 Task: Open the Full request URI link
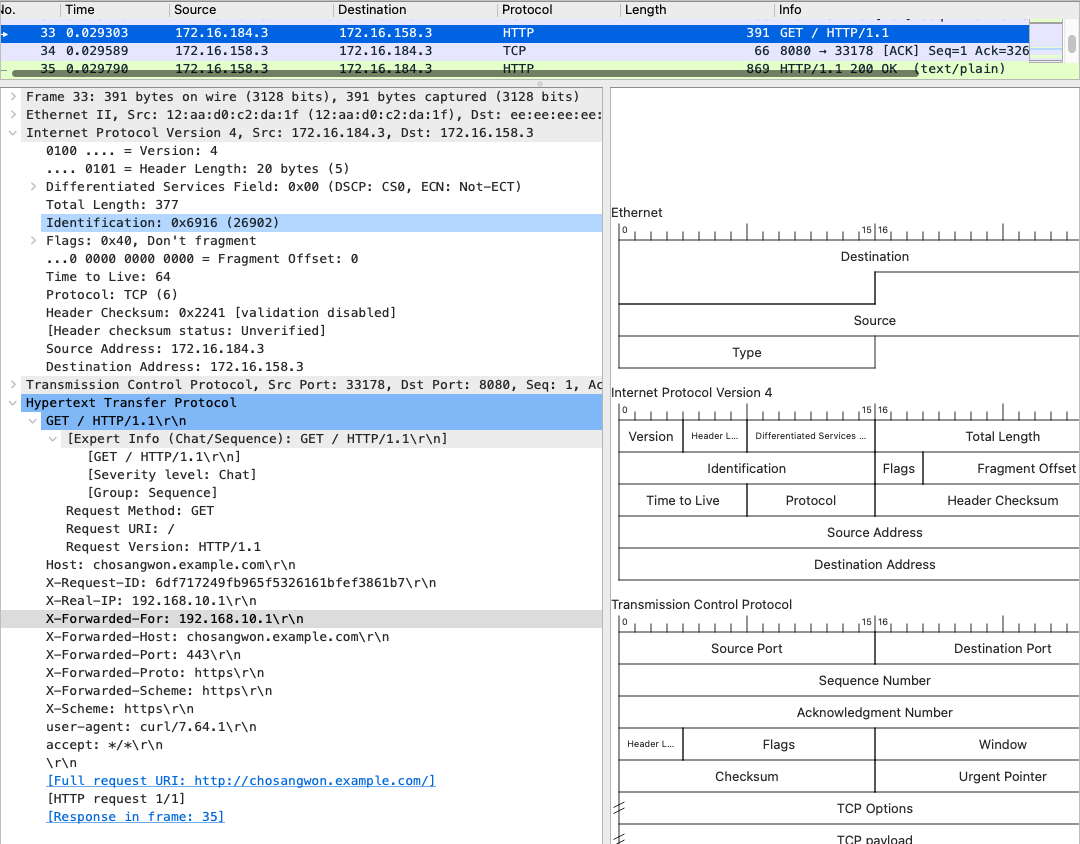(x=241, y=781)
